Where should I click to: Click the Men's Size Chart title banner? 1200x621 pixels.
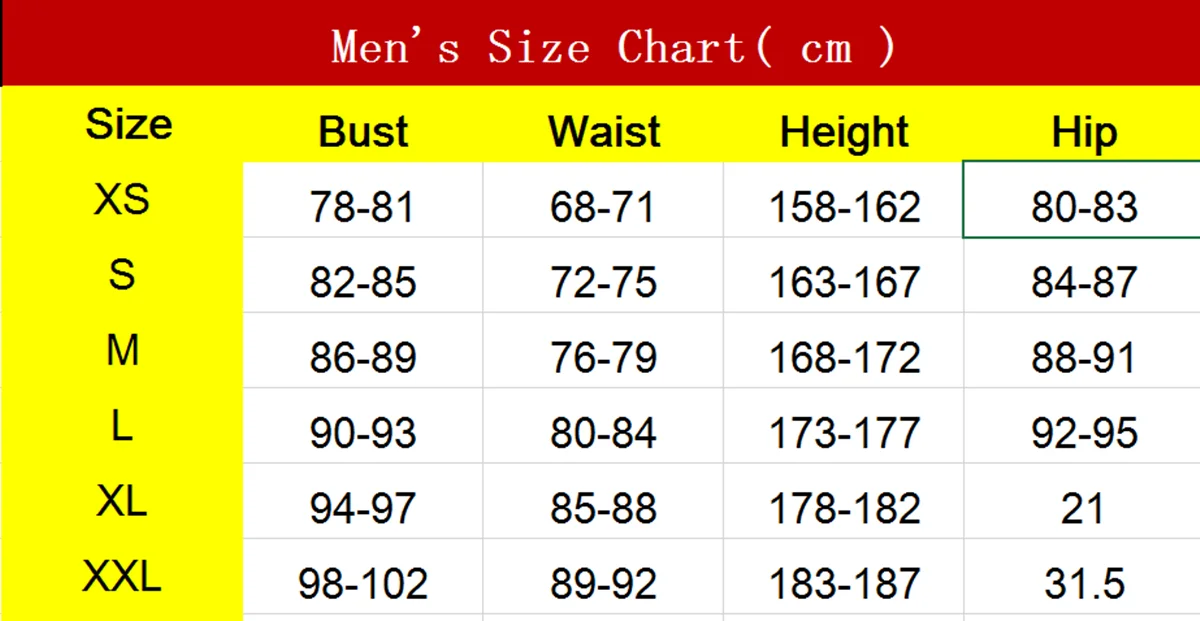click(600, 44)
